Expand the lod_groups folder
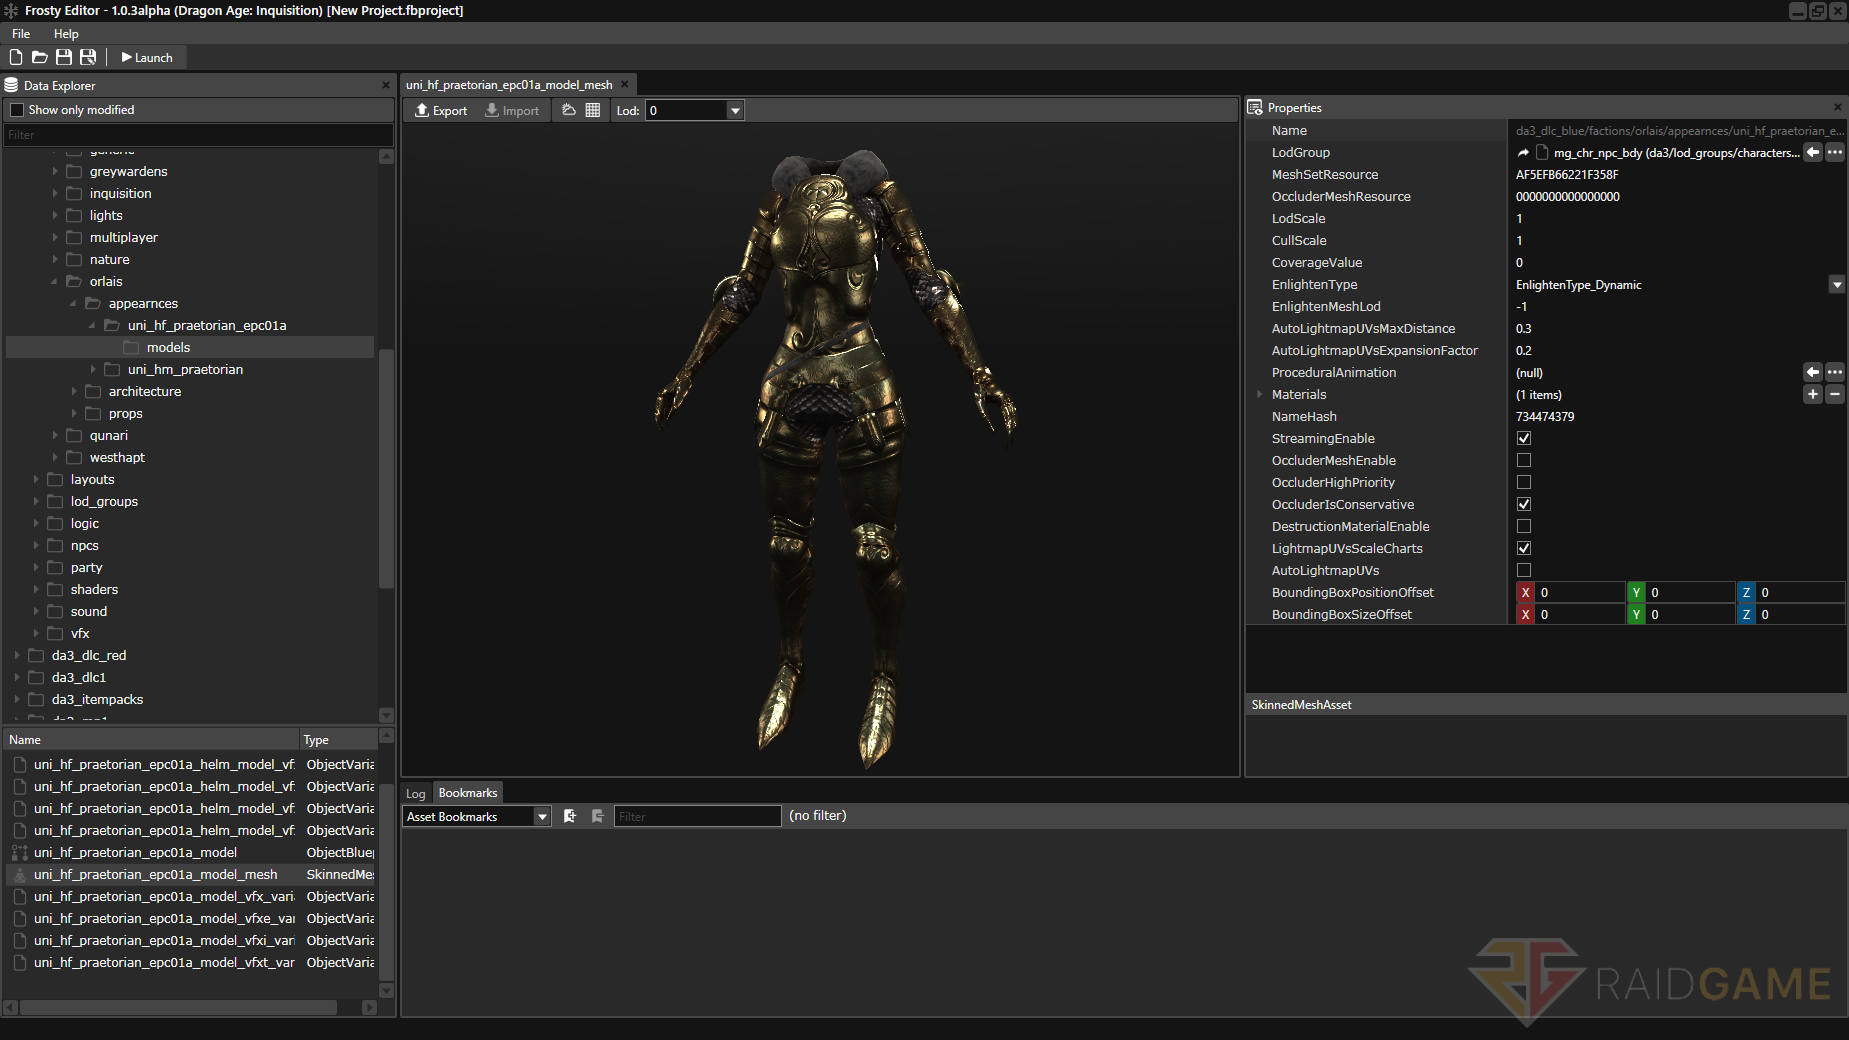 click(x=36, y=501)
